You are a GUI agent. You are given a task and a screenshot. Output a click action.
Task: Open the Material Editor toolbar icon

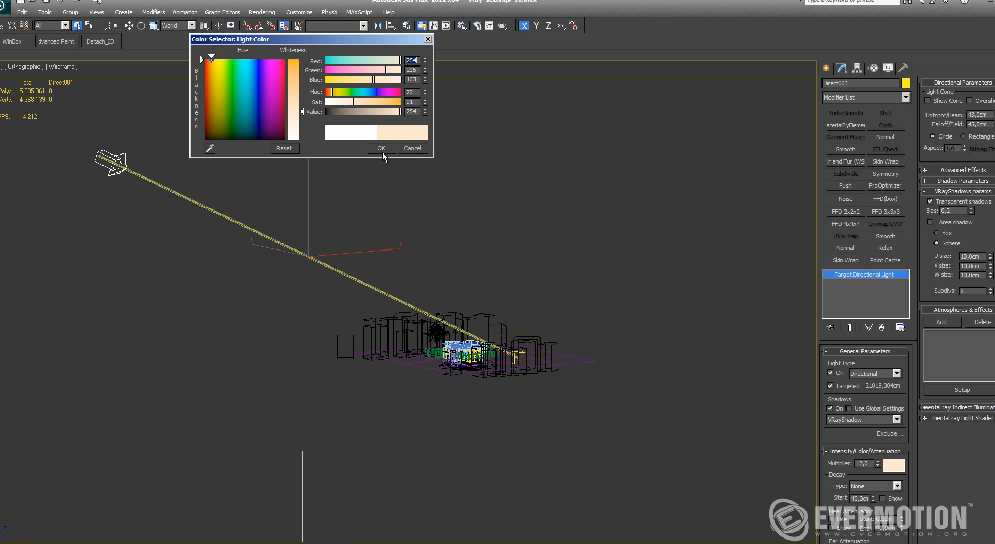462,25
